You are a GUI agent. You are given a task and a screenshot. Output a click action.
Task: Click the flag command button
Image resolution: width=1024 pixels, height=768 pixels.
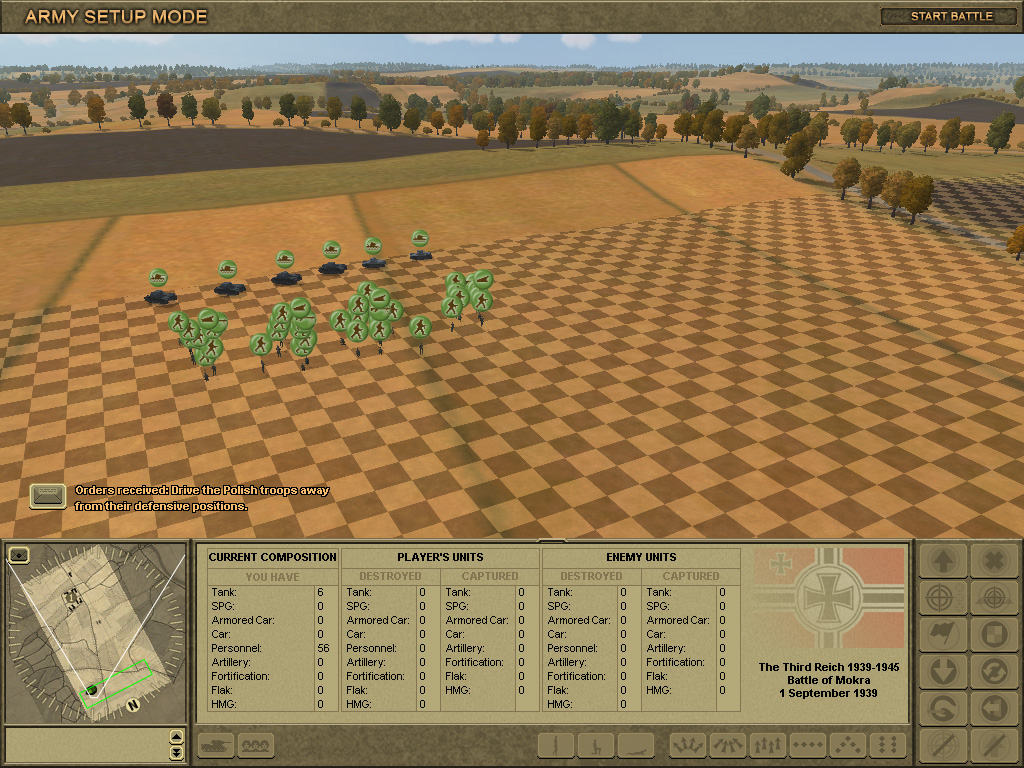[x=942, y=633]
